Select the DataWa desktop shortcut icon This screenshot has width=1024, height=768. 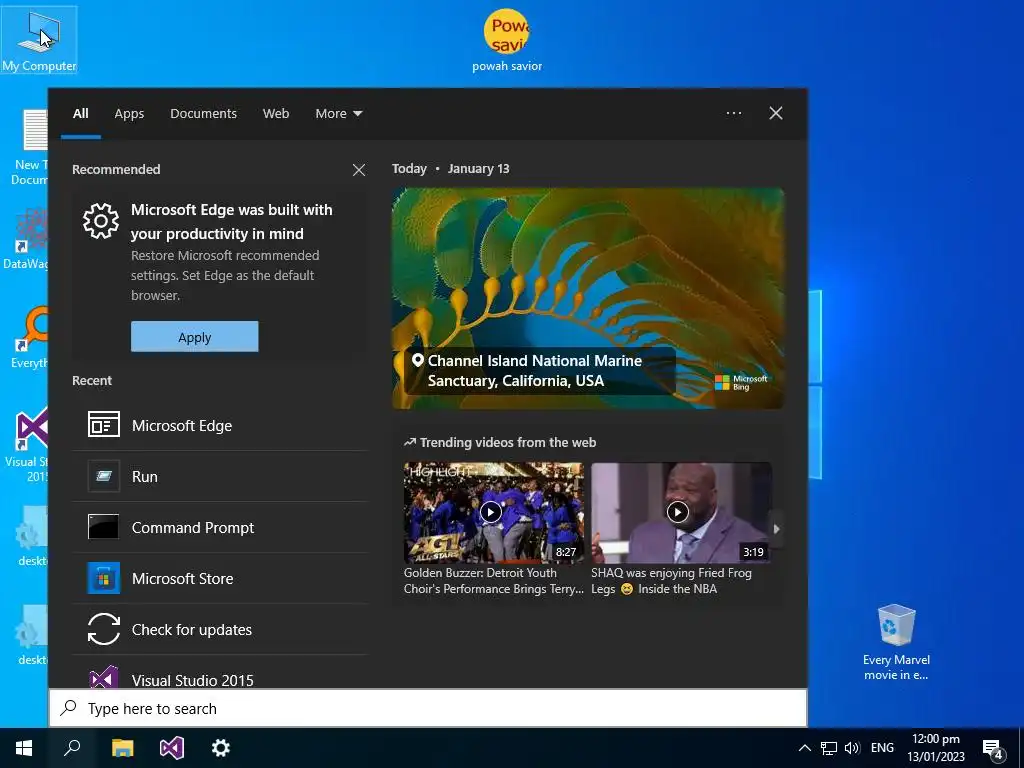click(26, 238)
